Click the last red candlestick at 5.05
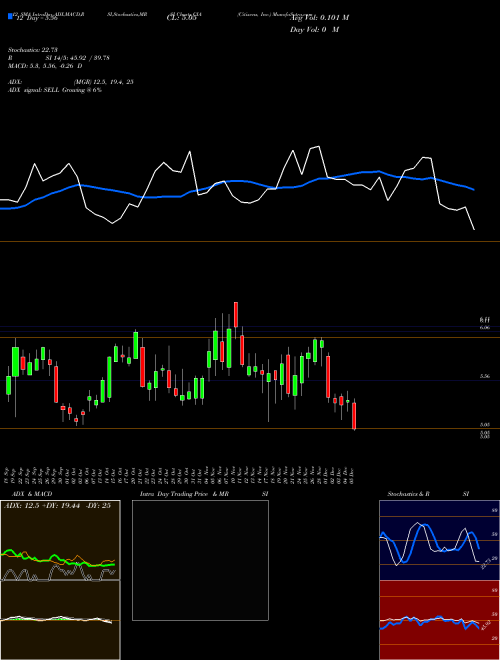Screen dimensions: 500x660 click(354, 416)
